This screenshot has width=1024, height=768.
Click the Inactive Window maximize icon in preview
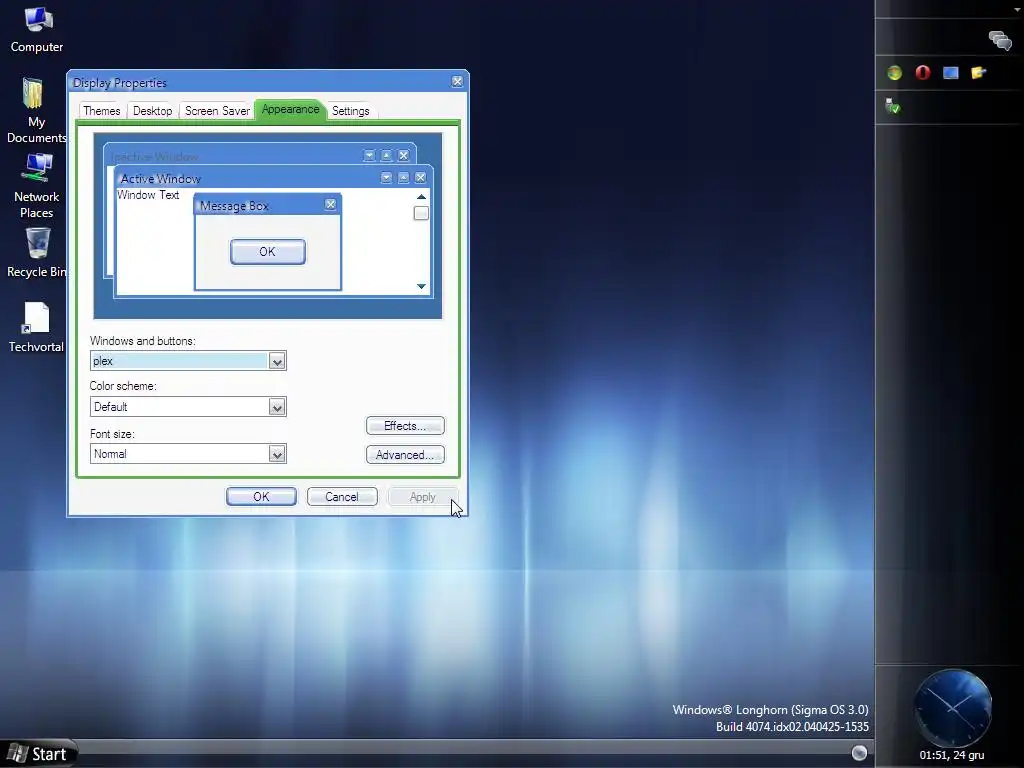click(x=387, y=155)
